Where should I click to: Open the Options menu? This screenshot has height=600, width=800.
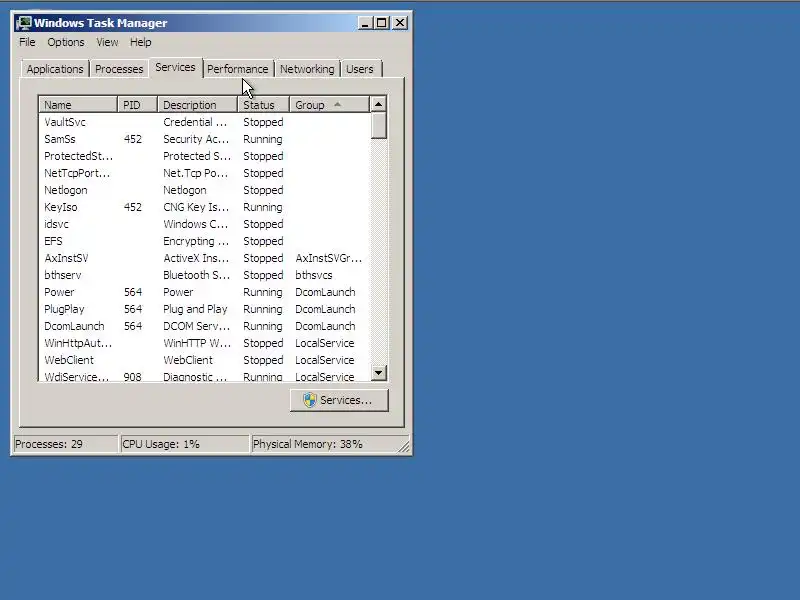click(x=66, y=42)
